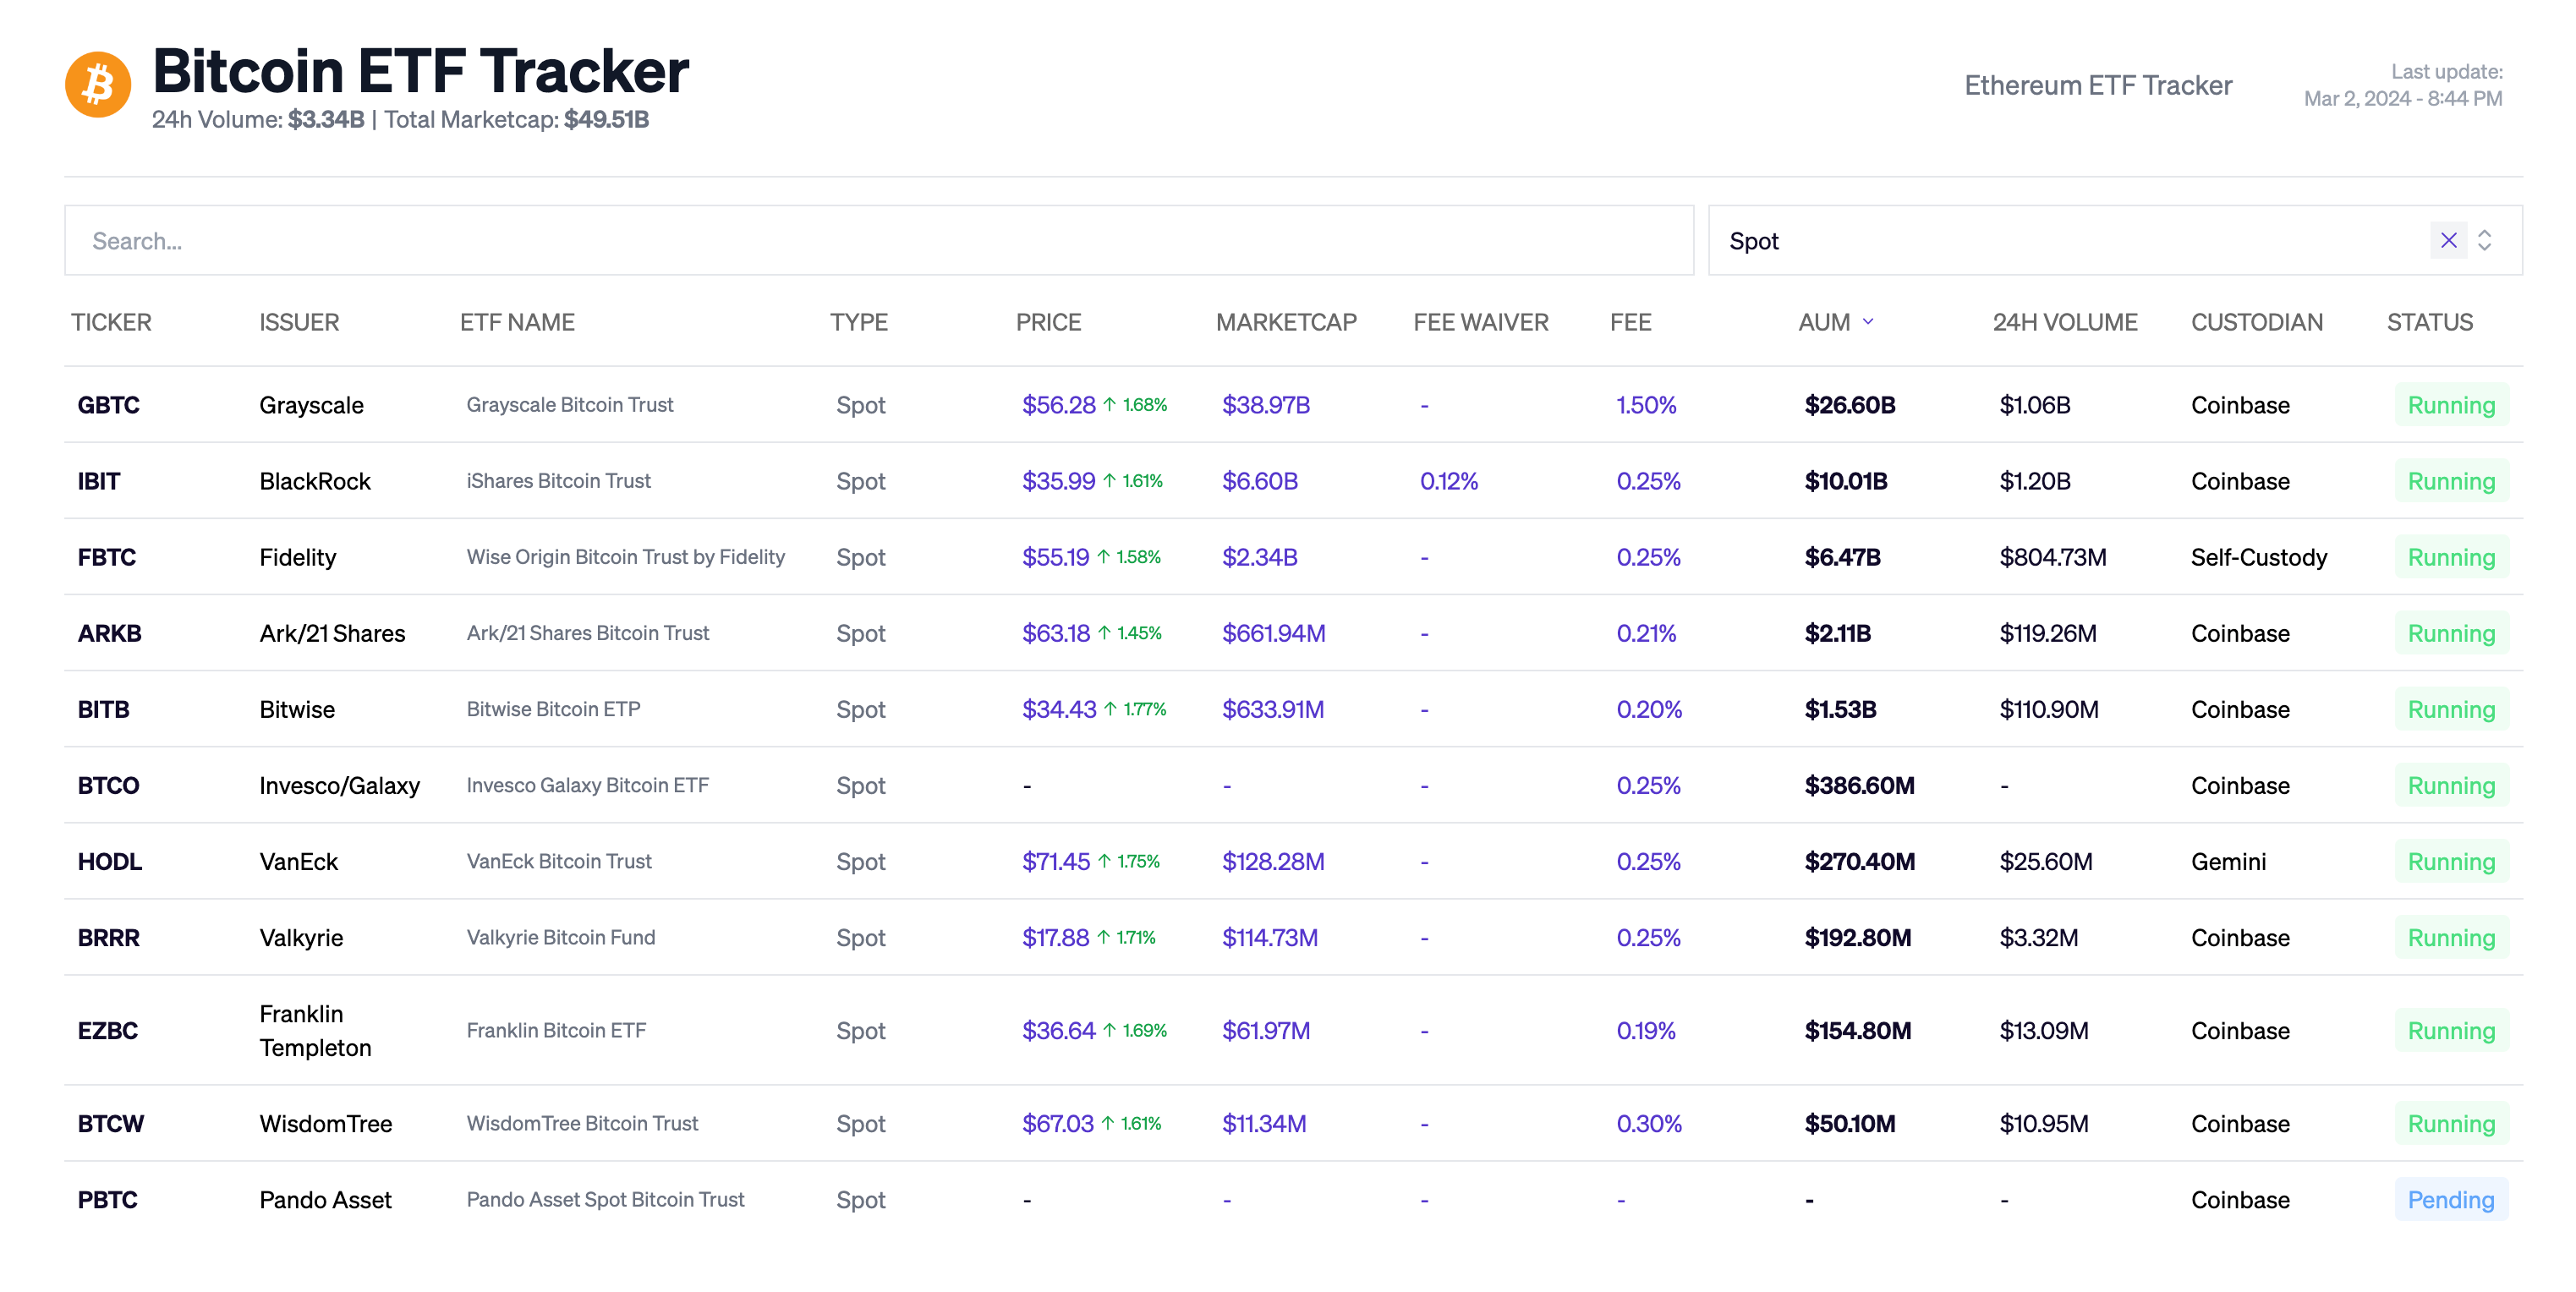Open Invesco Galaxy Bitcoin ETF name
Viewport: 2576px width, 1292px height.
click(x=588, y=785)
